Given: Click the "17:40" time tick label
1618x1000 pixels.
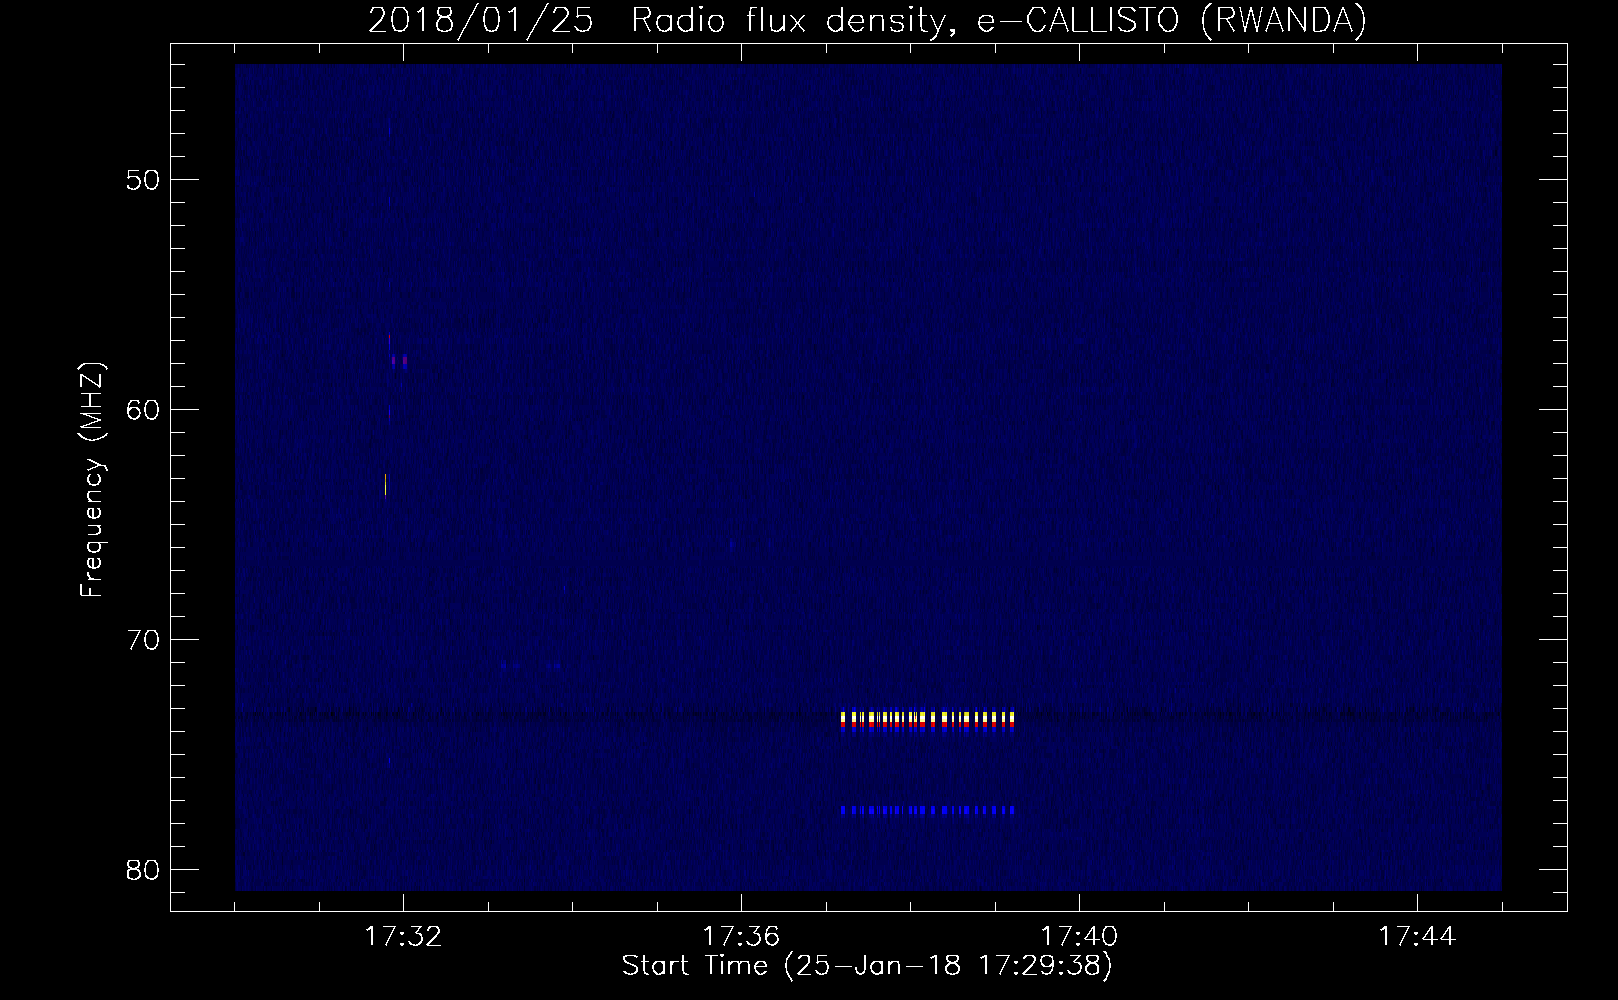Looking at the screenshot, I should tap(1079, 937).
